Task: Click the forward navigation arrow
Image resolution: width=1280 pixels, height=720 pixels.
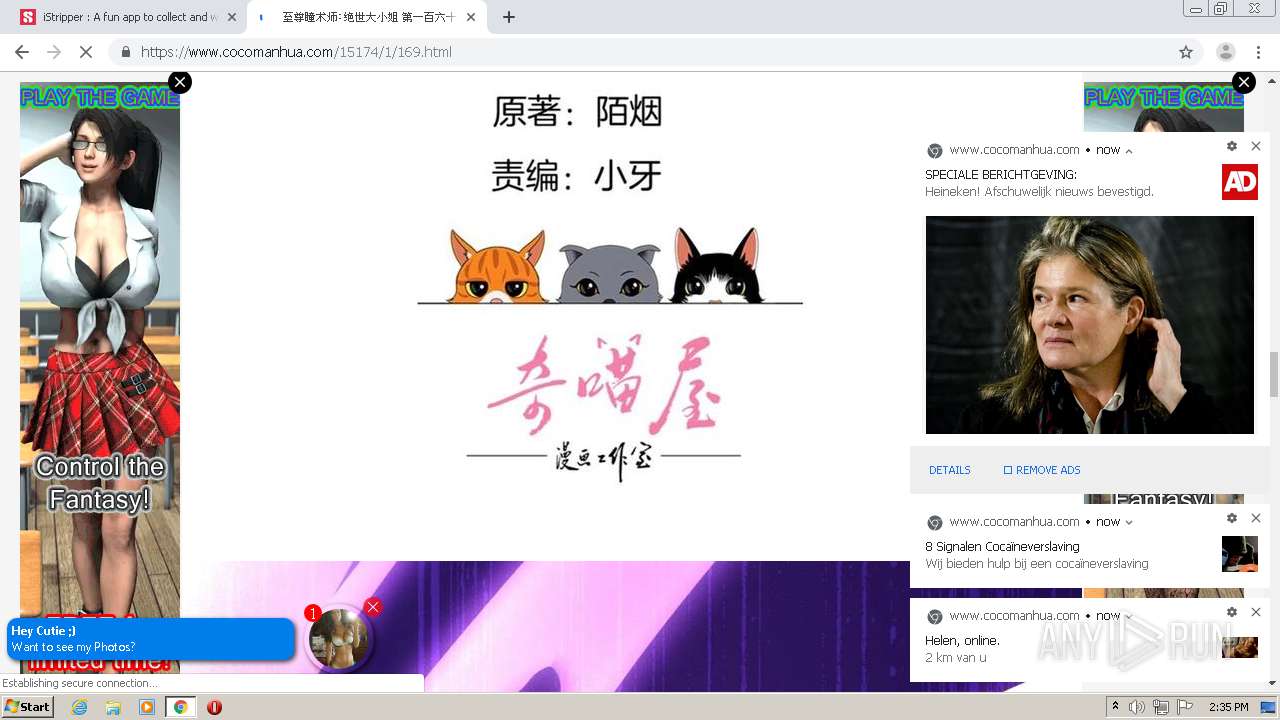Action: 54,52
